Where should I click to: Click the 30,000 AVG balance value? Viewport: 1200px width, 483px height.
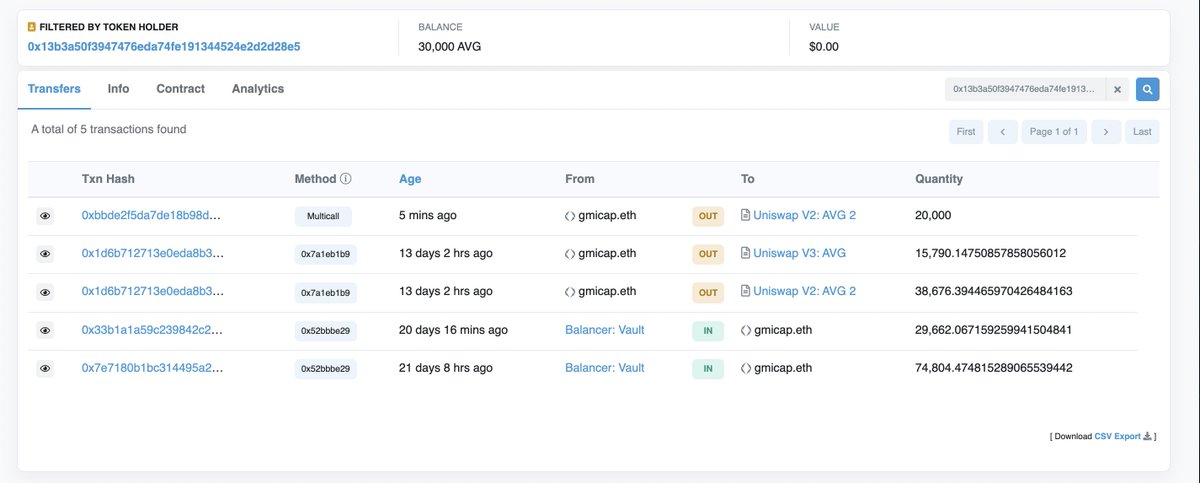tap(450, 47)
